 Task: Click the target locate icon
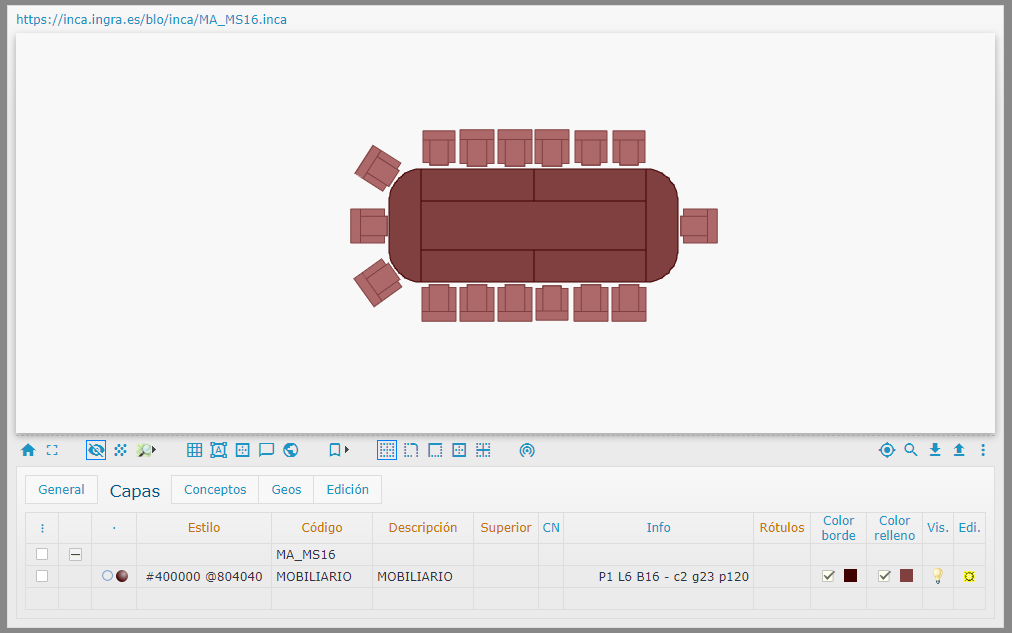887,450
